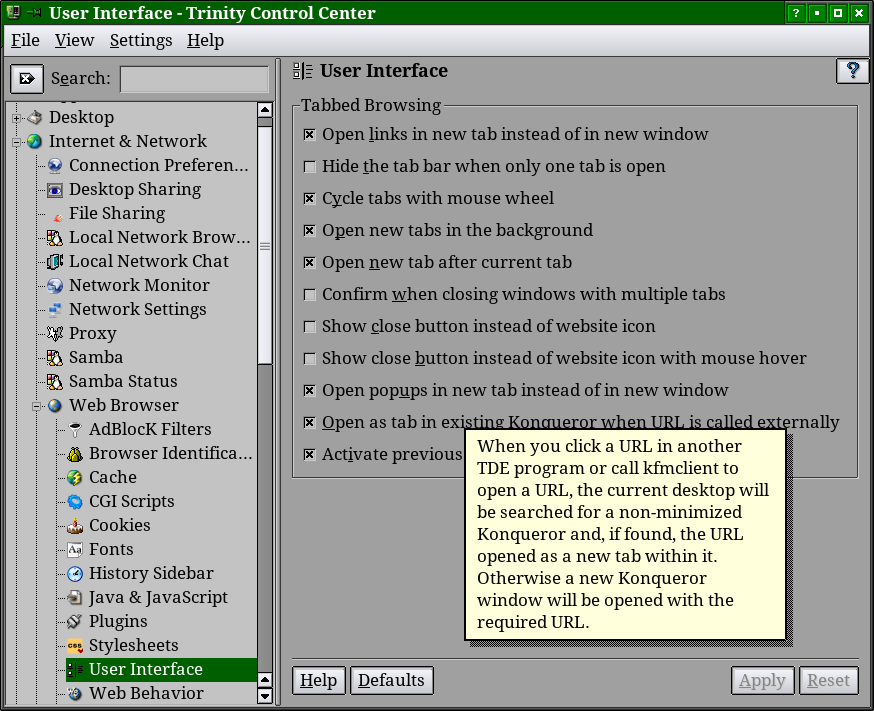The width and height of the screenshot is (874, 711).
Task: Open the Help menu
Action: coord(205,40)
